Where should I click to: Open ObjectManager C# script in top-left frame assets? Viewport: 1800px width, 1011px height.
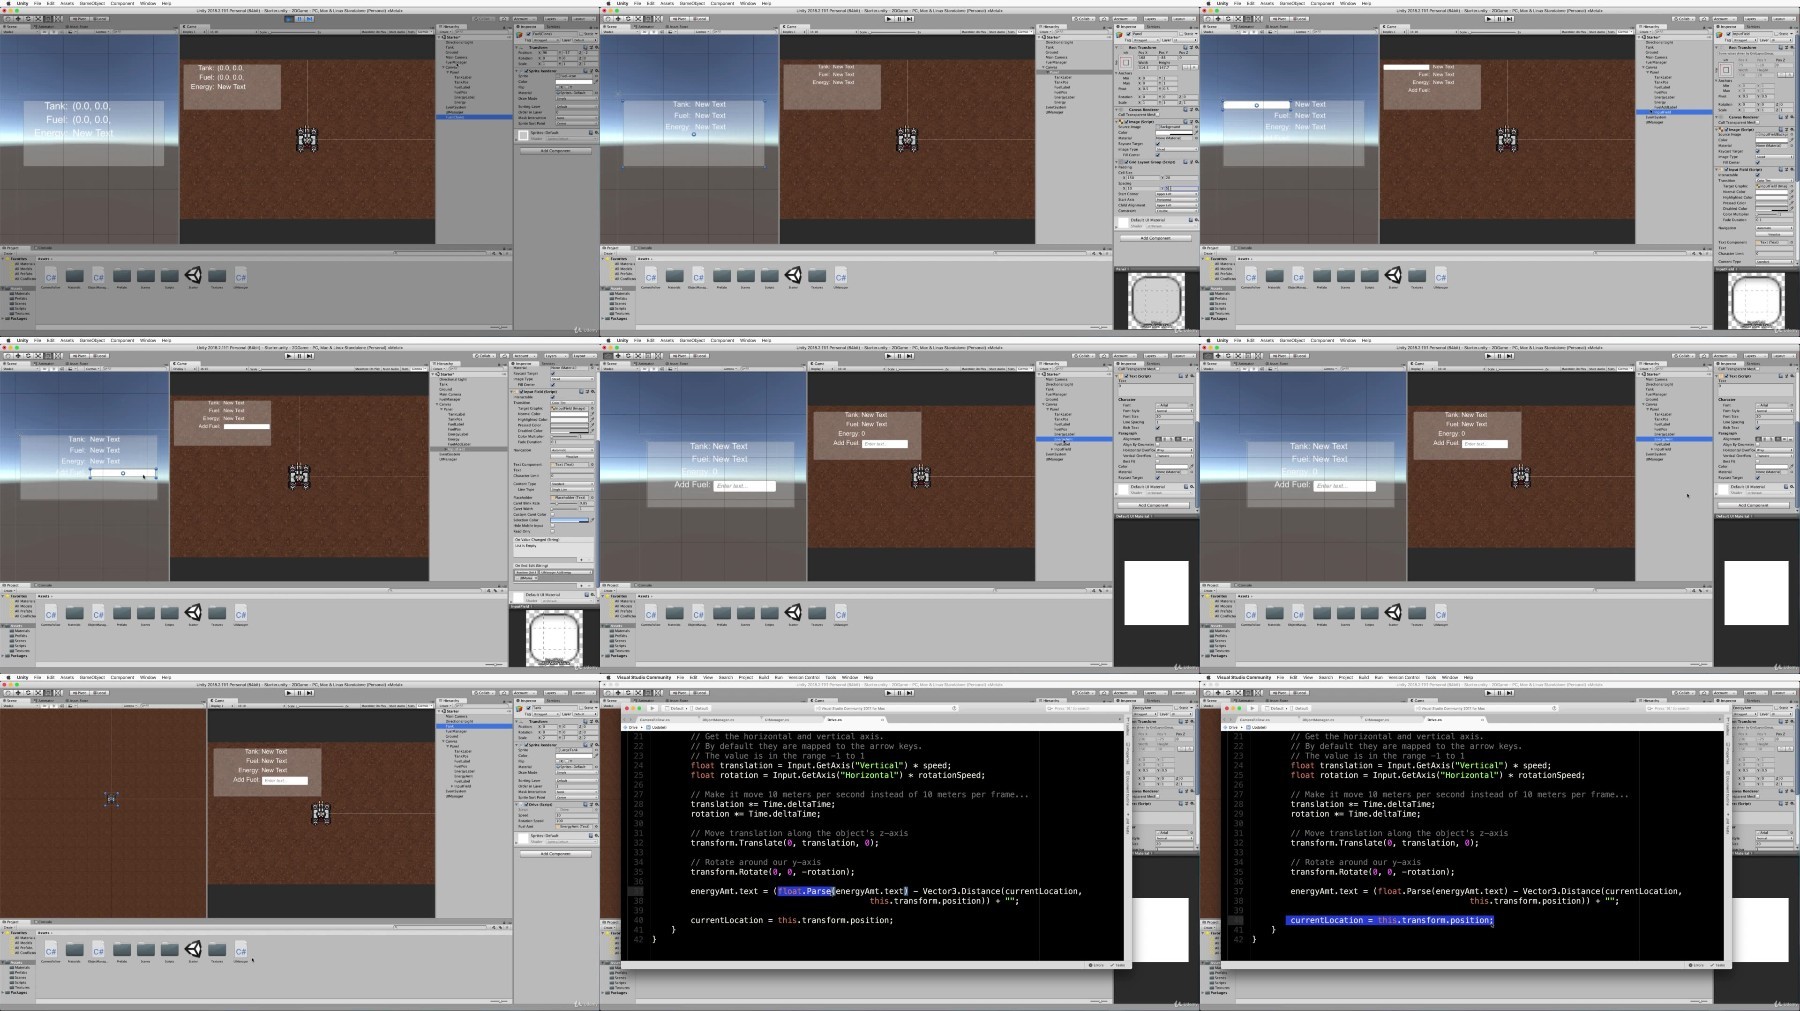click(98, 276)
